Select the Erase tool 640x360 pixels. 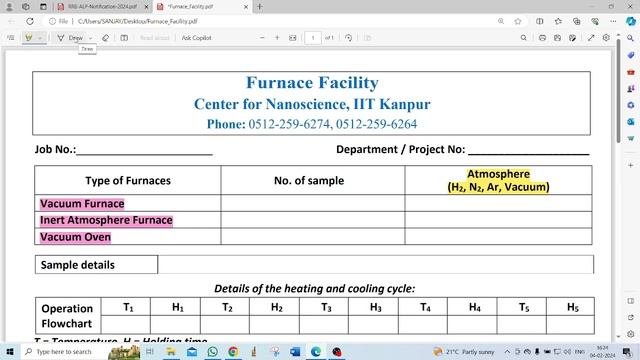click(x=105, y=38)
